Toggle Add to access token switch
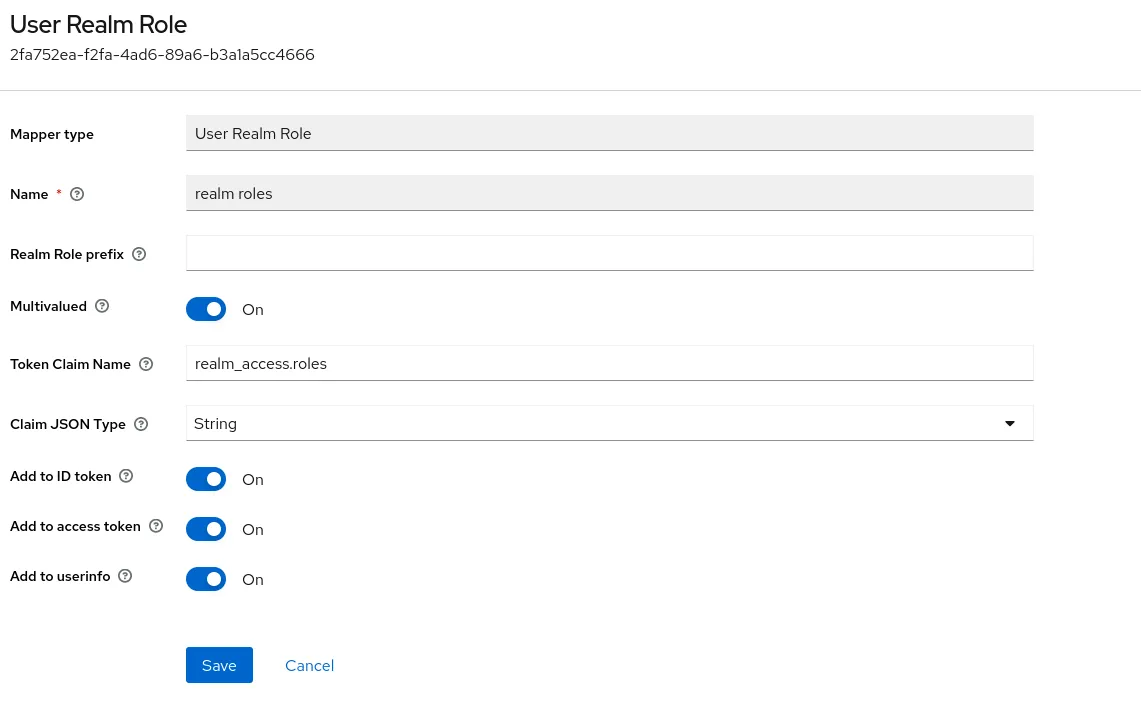This screenshot has height=708, width=1141. point(206,529)
